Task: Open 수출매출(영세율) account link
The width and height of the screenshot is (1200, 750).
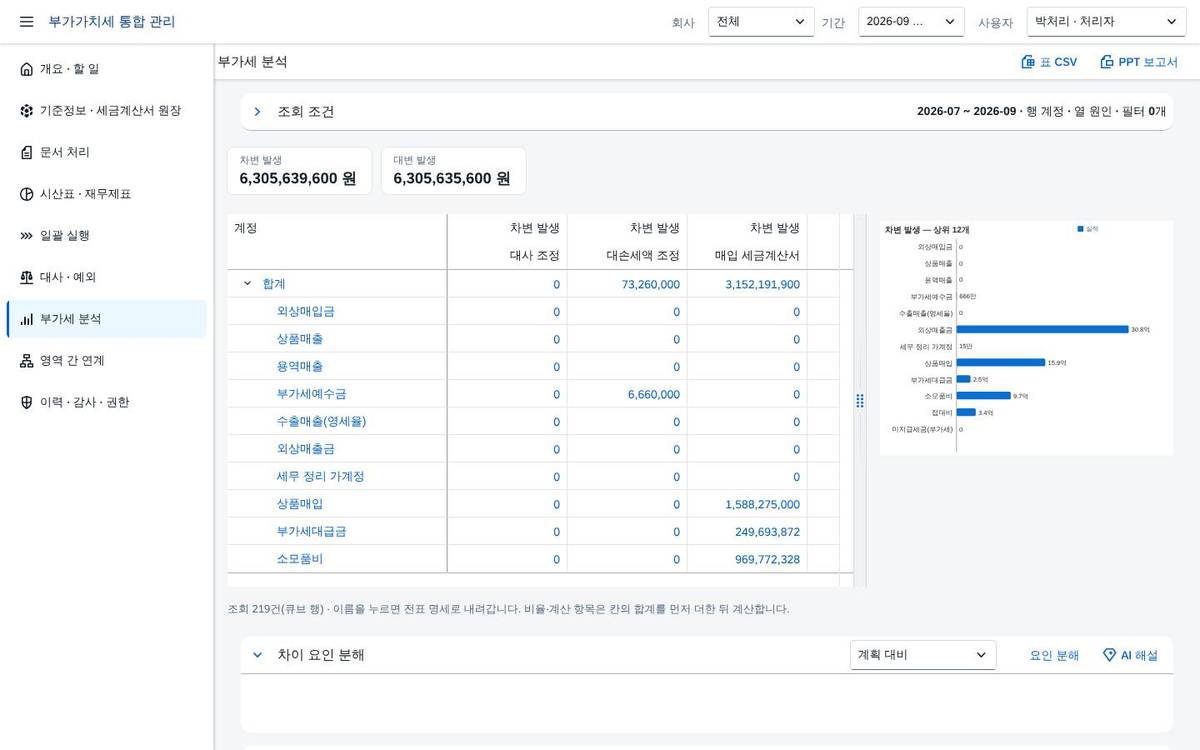Action: point(322,422)
